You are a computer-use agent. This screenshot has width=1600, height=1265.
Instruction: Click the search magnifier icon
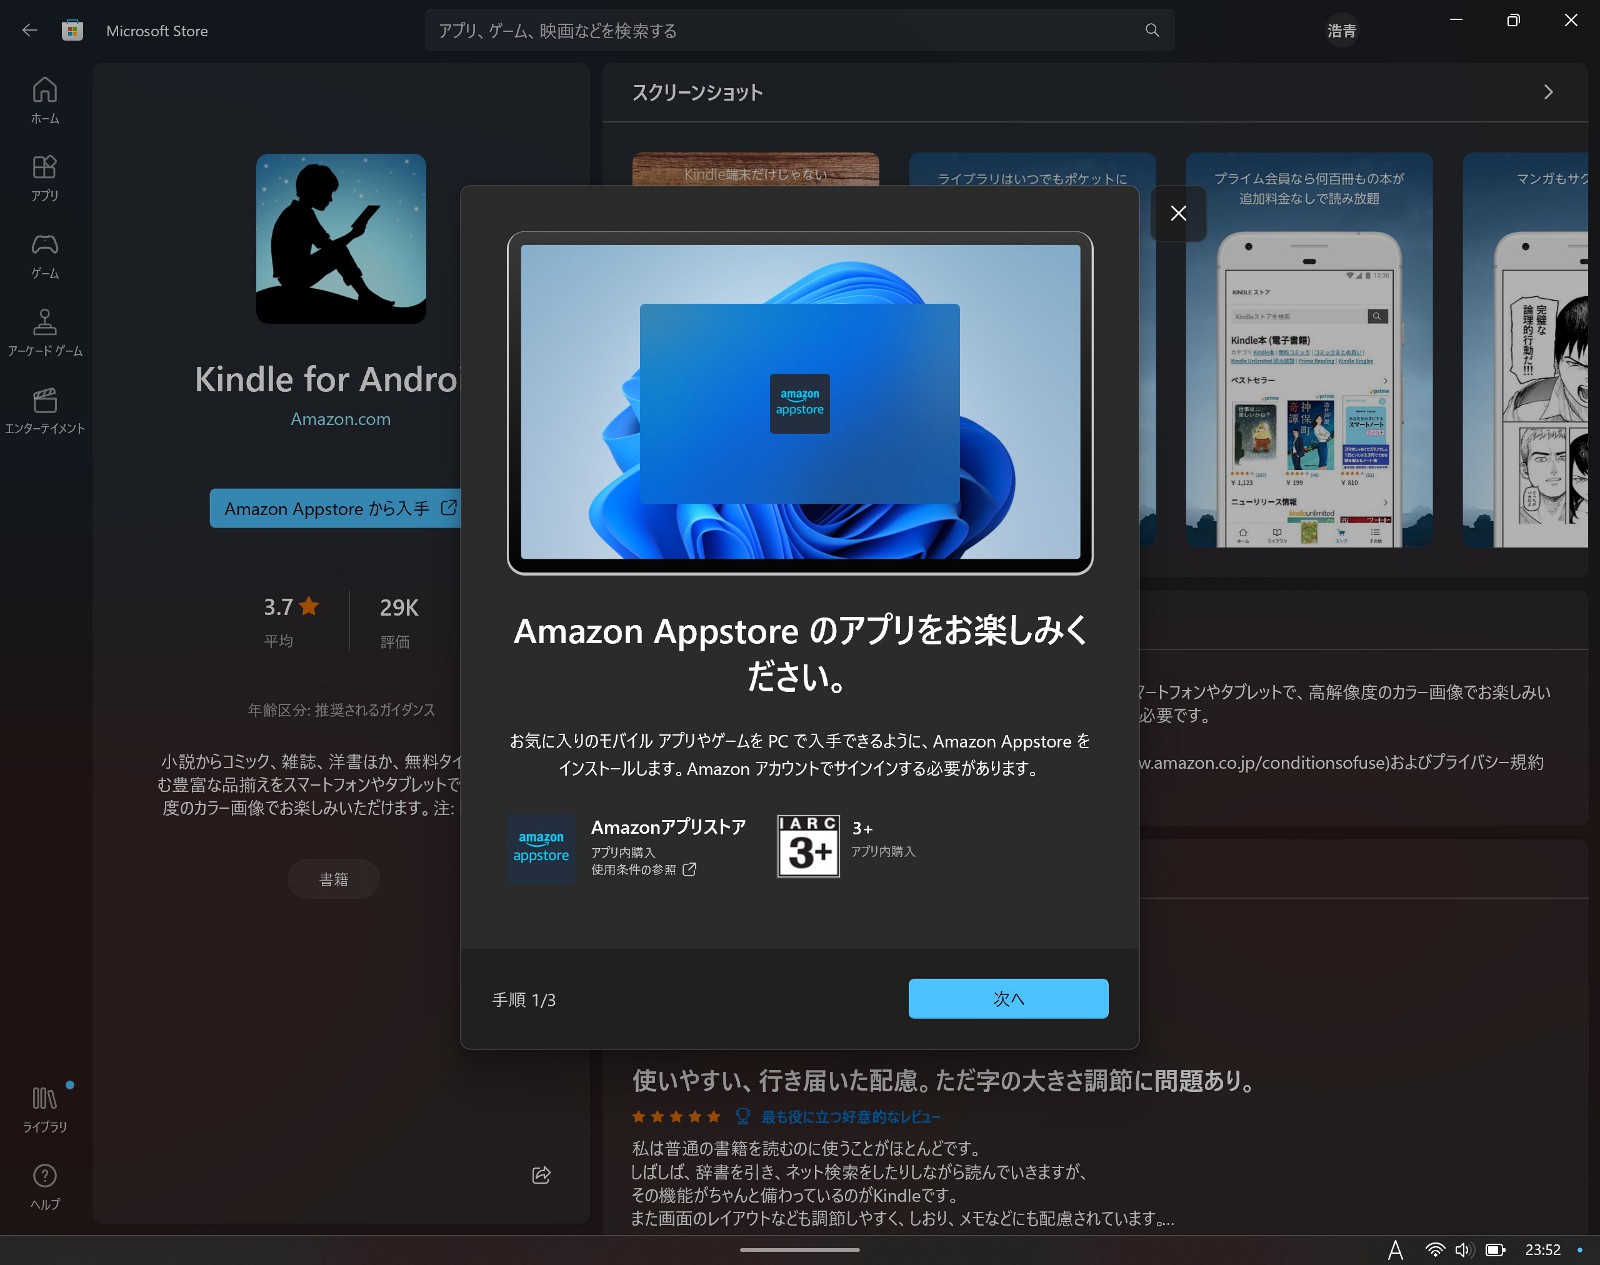1150,30
